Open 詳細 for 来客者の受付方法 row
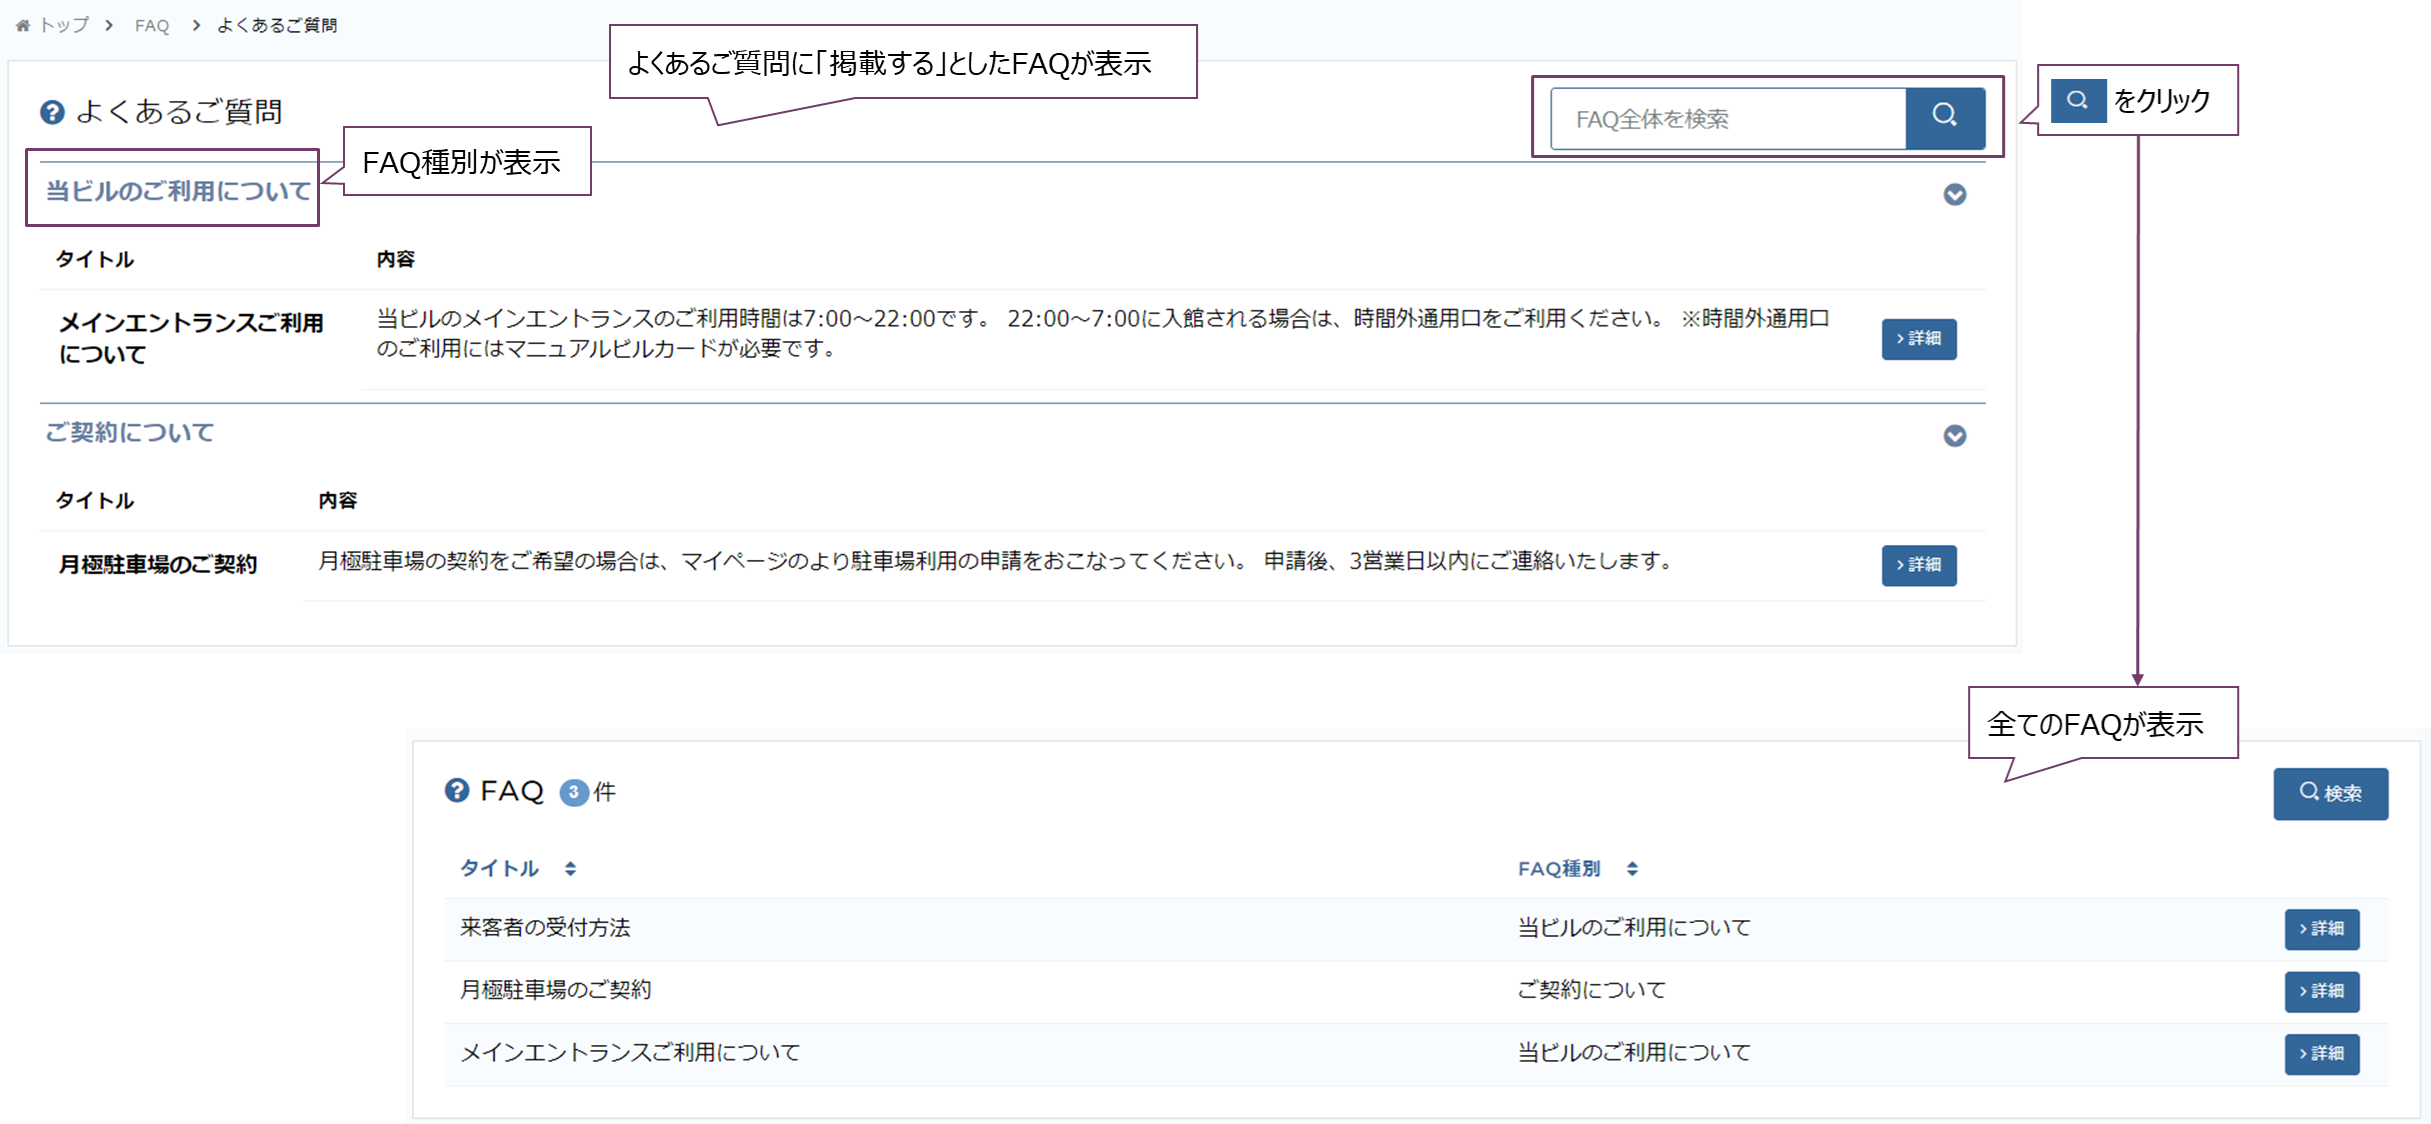Viewport: 2431px width, 1124px height. pos(2321,929)
